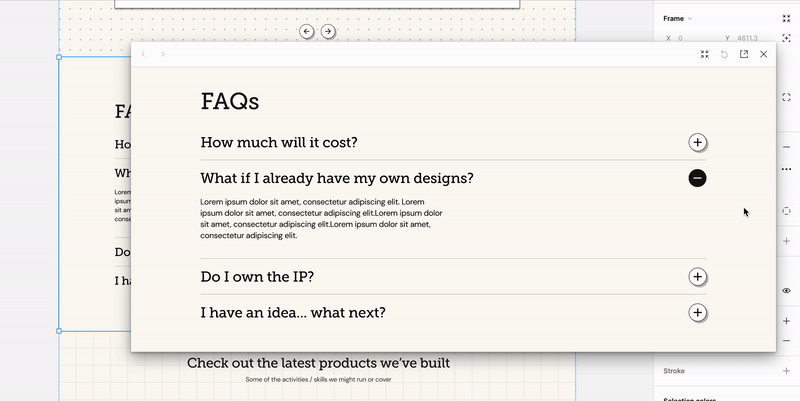The image size is (800, 401).
Task: Collapse the preview from fullscreen view
Action: tap(705, 54)
